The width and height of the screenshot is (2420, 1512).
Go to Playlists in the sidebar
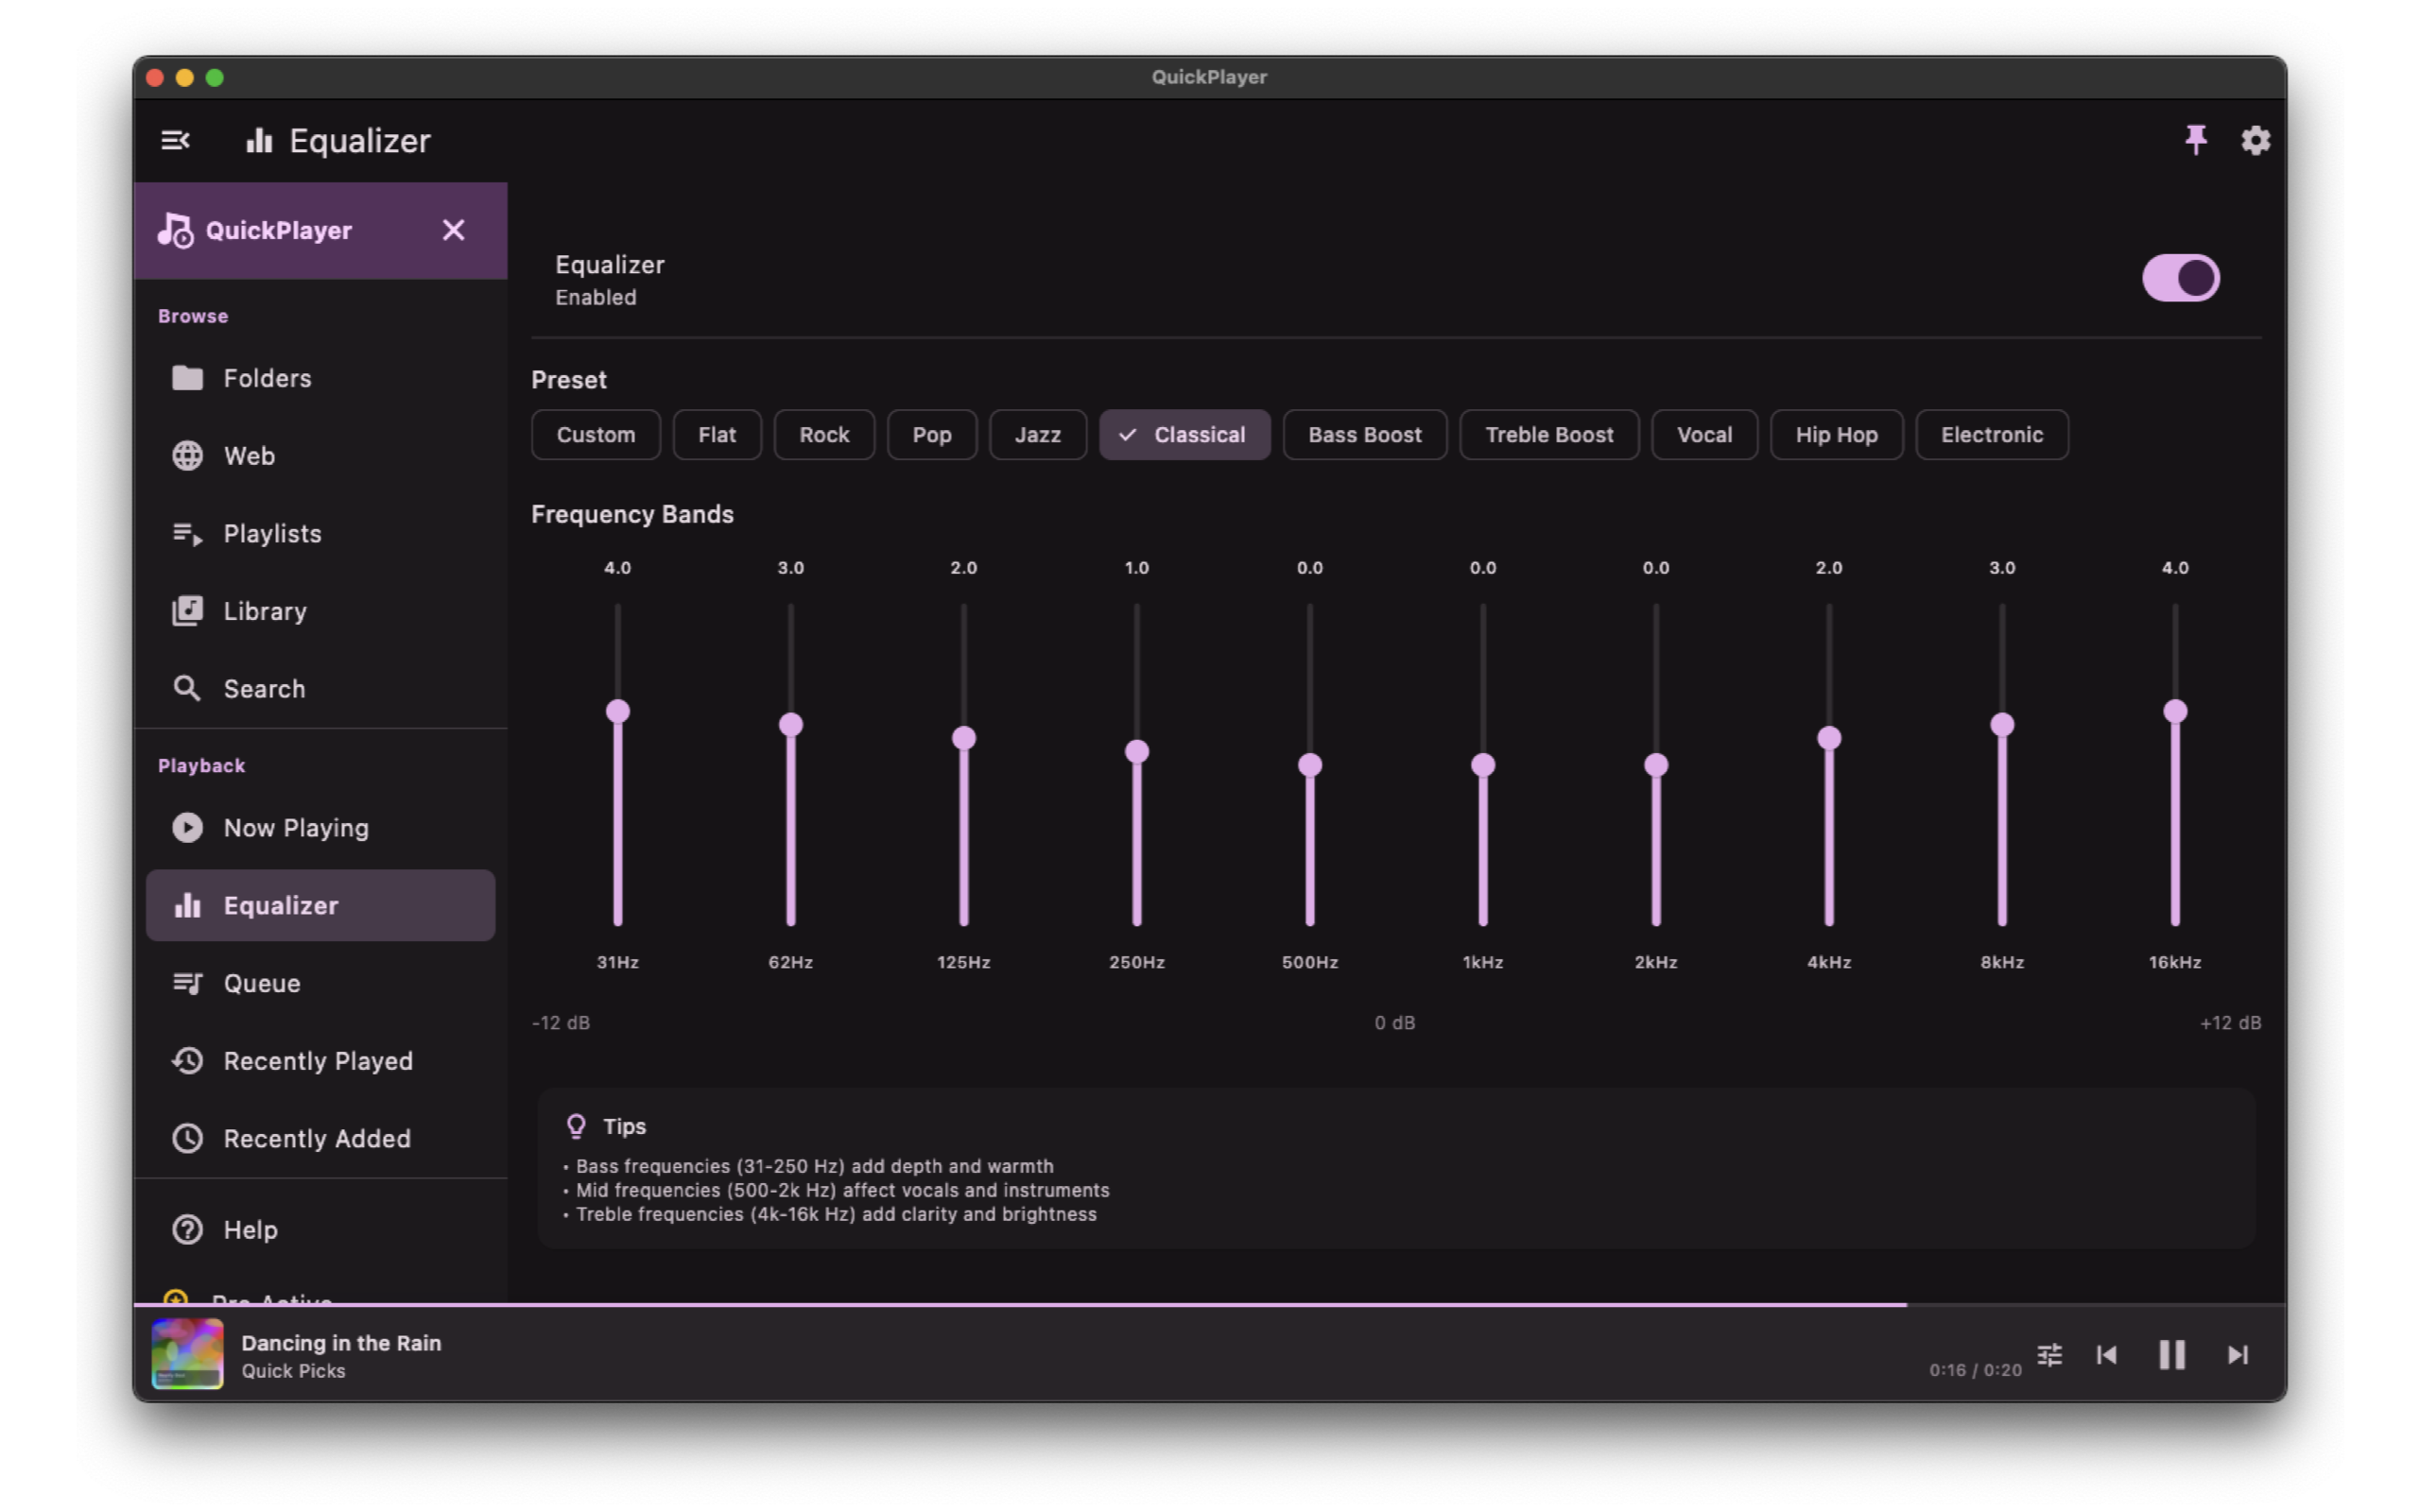point(272,533)
